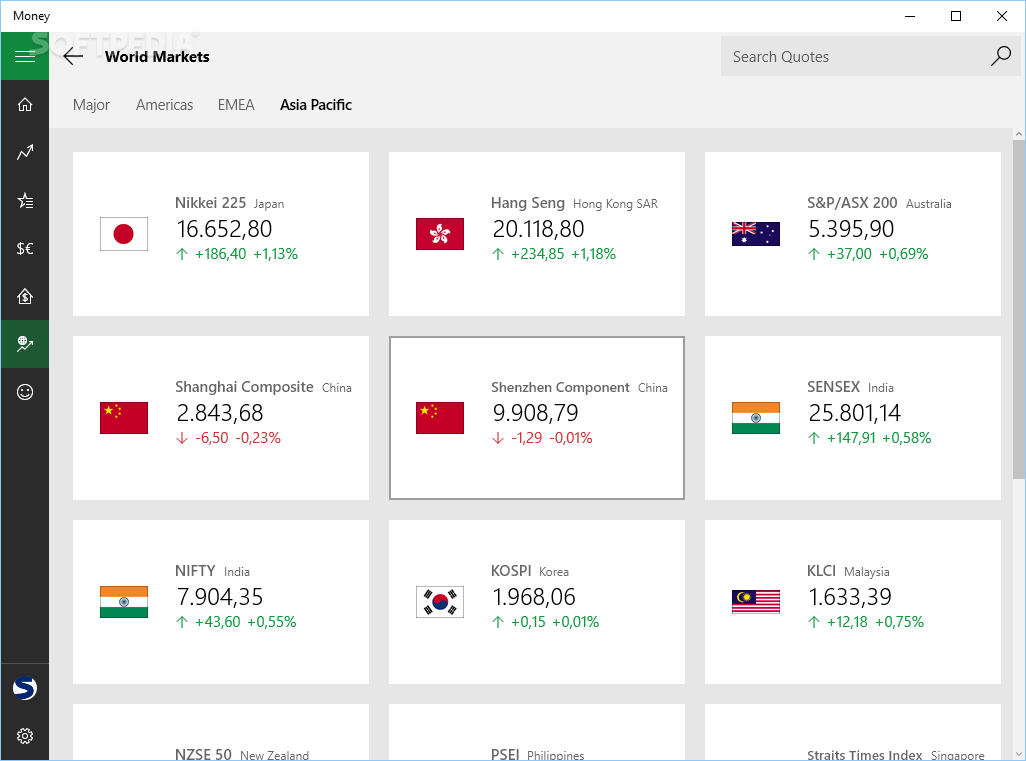Open the Mortgage calculator house icon
The width and height of the screenshot is (1026, 761).
tap(24, 296)
